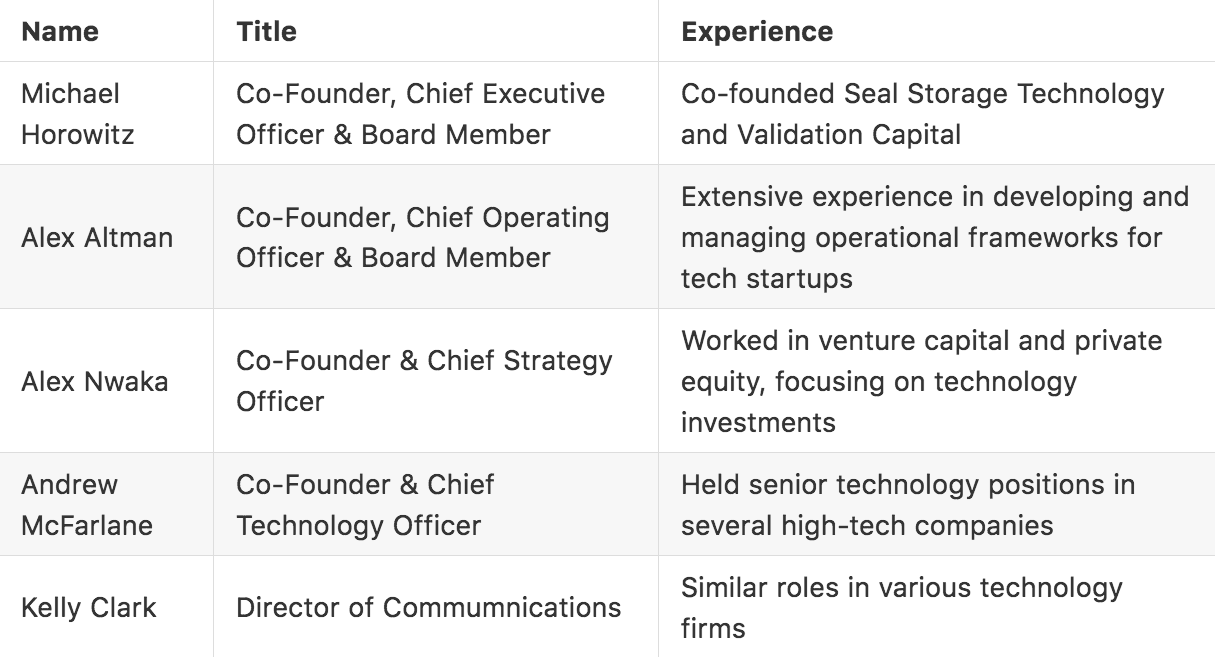Click the Chief Technology Officer title cell
The width and height of the screenshot is (1225, 663).
pos(365,505)
